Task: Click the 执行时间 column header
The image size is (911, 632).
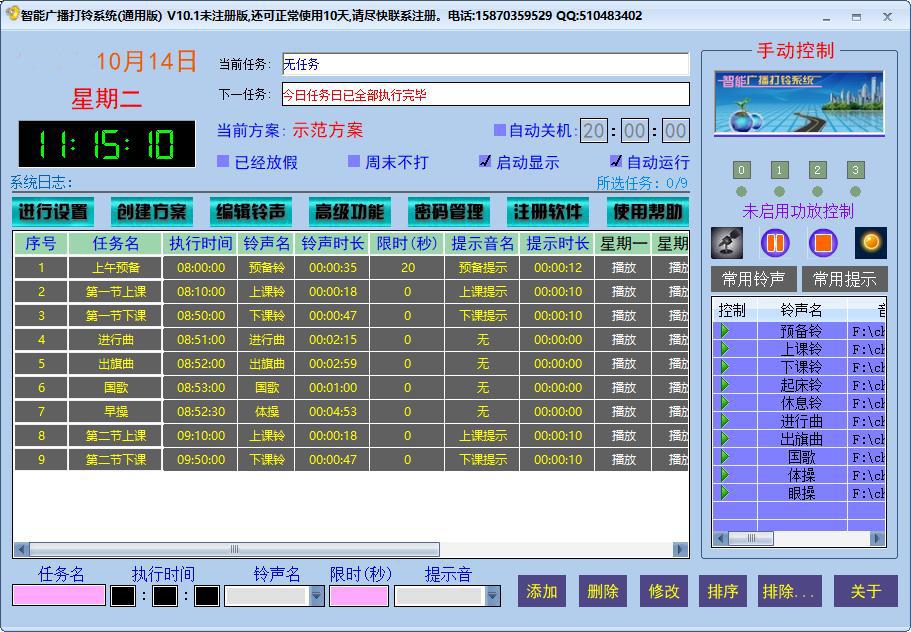Action: tap(200, 243)
